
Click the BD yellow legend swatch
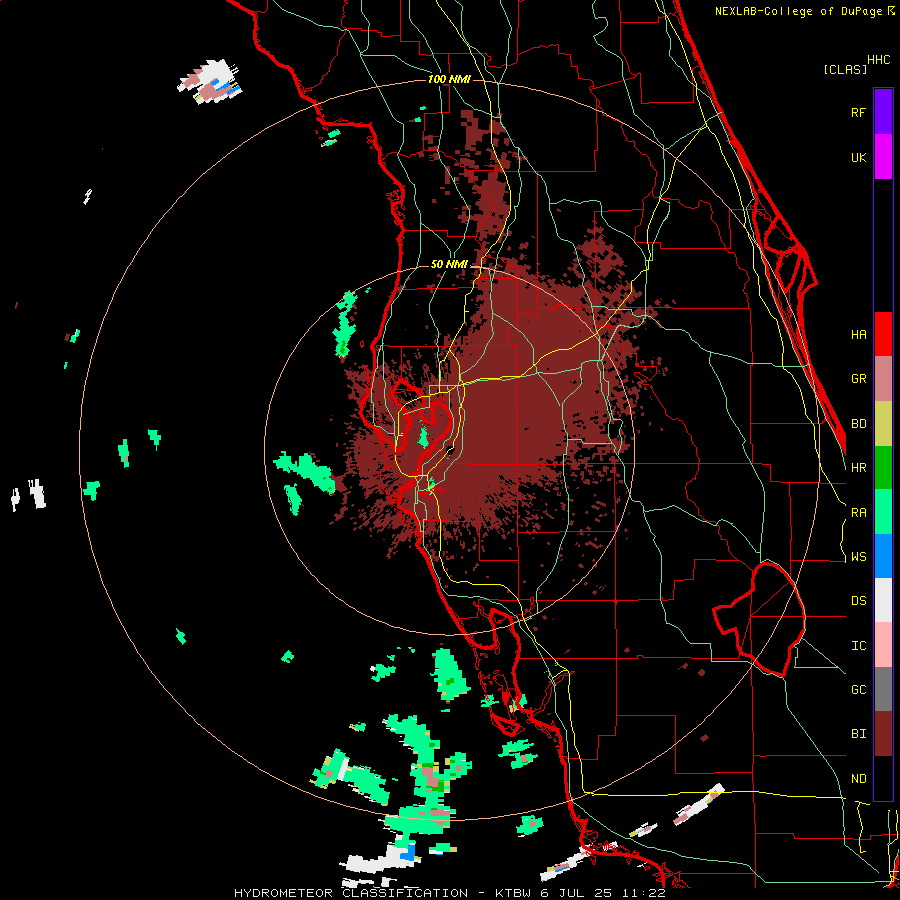pyautogui.click(x=883, y=423)
